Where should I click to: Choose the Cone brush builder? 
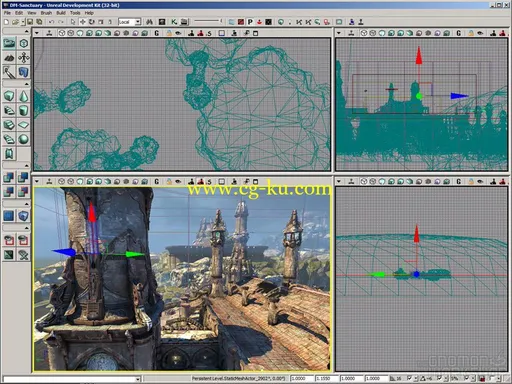tap(23, 96)
